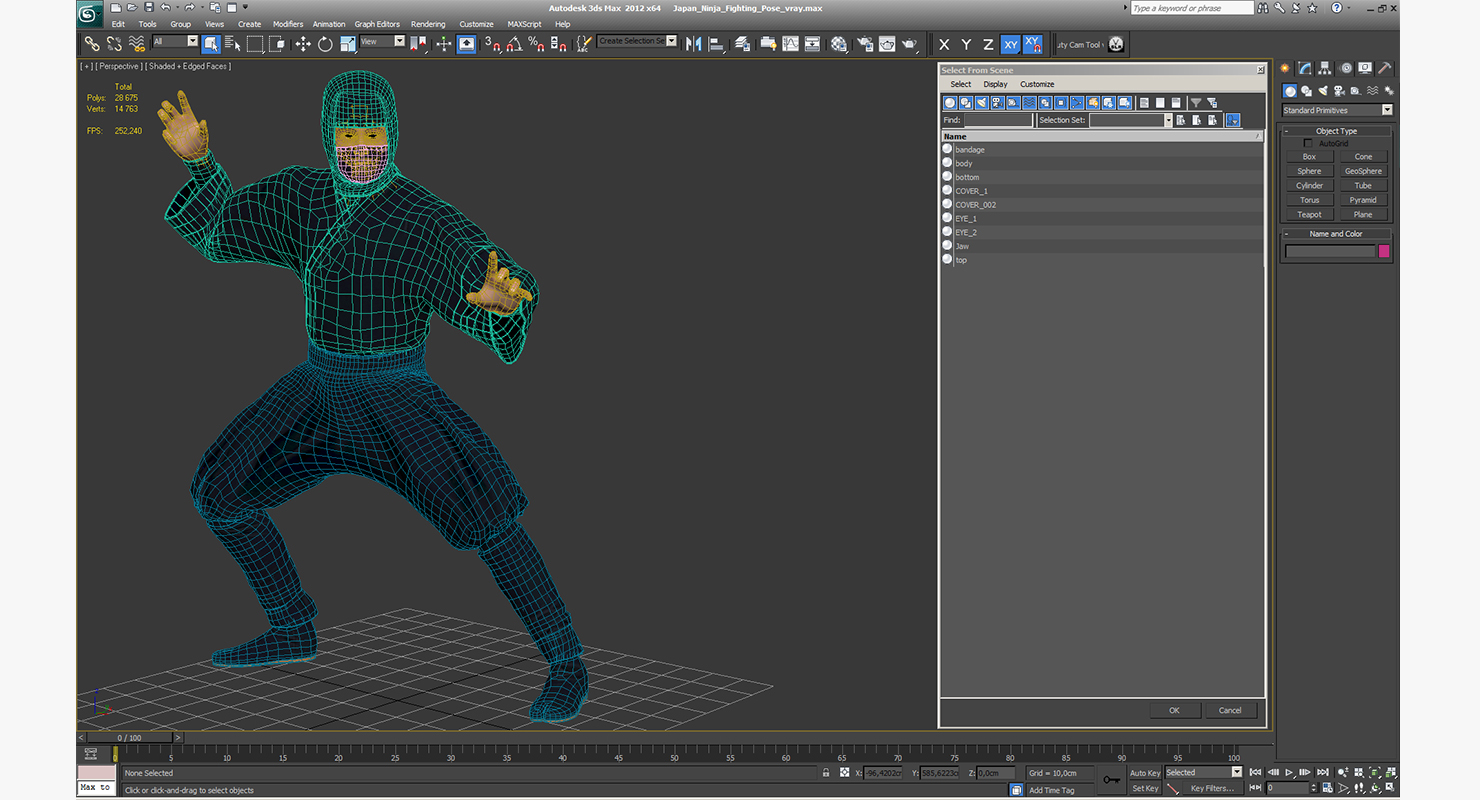
Task: Pick the Rectangular Selection Region tool
Action: pos(255,44)
